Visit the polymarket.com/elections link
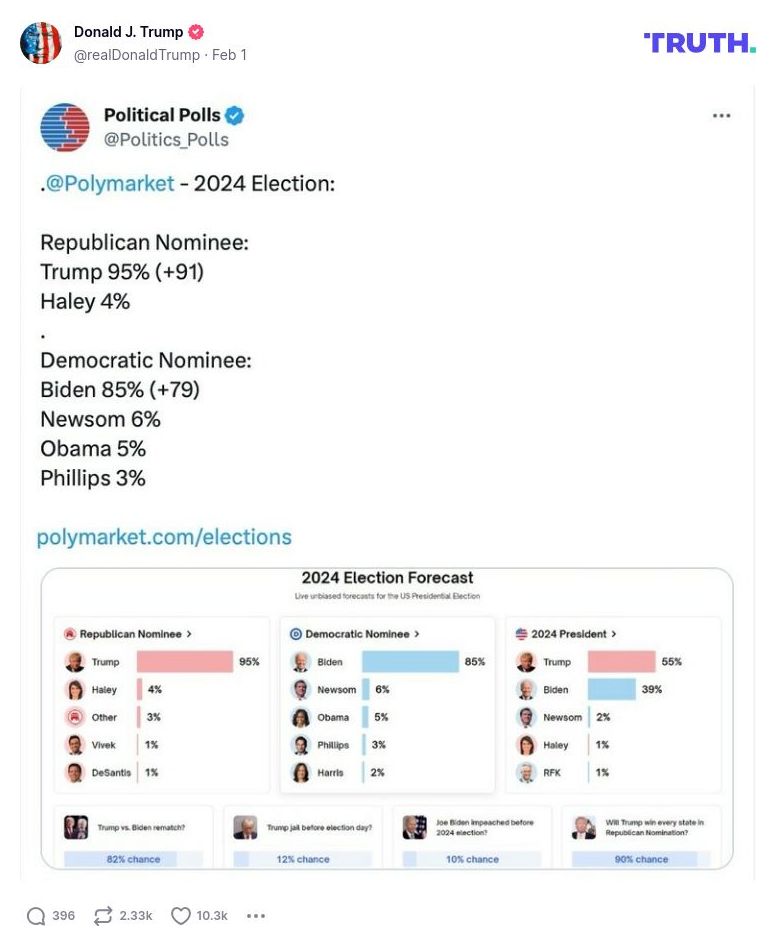Viewport: 777px width, 946px height. (164, 537)
